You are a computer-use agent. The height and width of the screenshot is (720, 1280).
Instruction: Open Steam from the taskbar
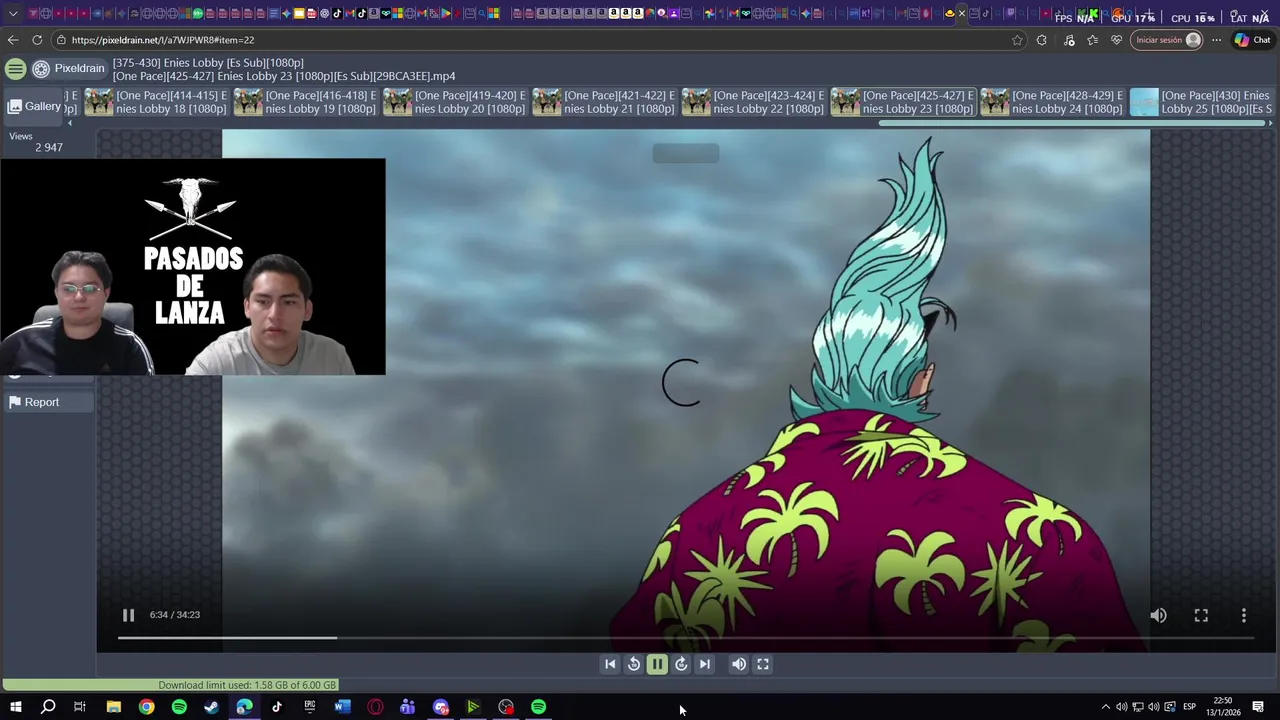pos(212,707)
